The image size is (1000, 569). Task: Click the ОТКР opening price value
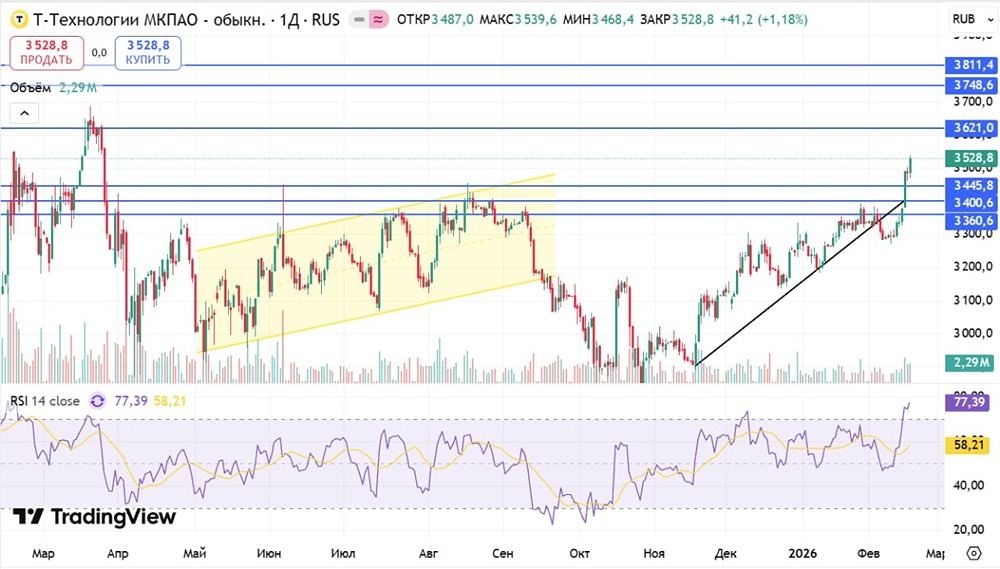coord(452,20)
